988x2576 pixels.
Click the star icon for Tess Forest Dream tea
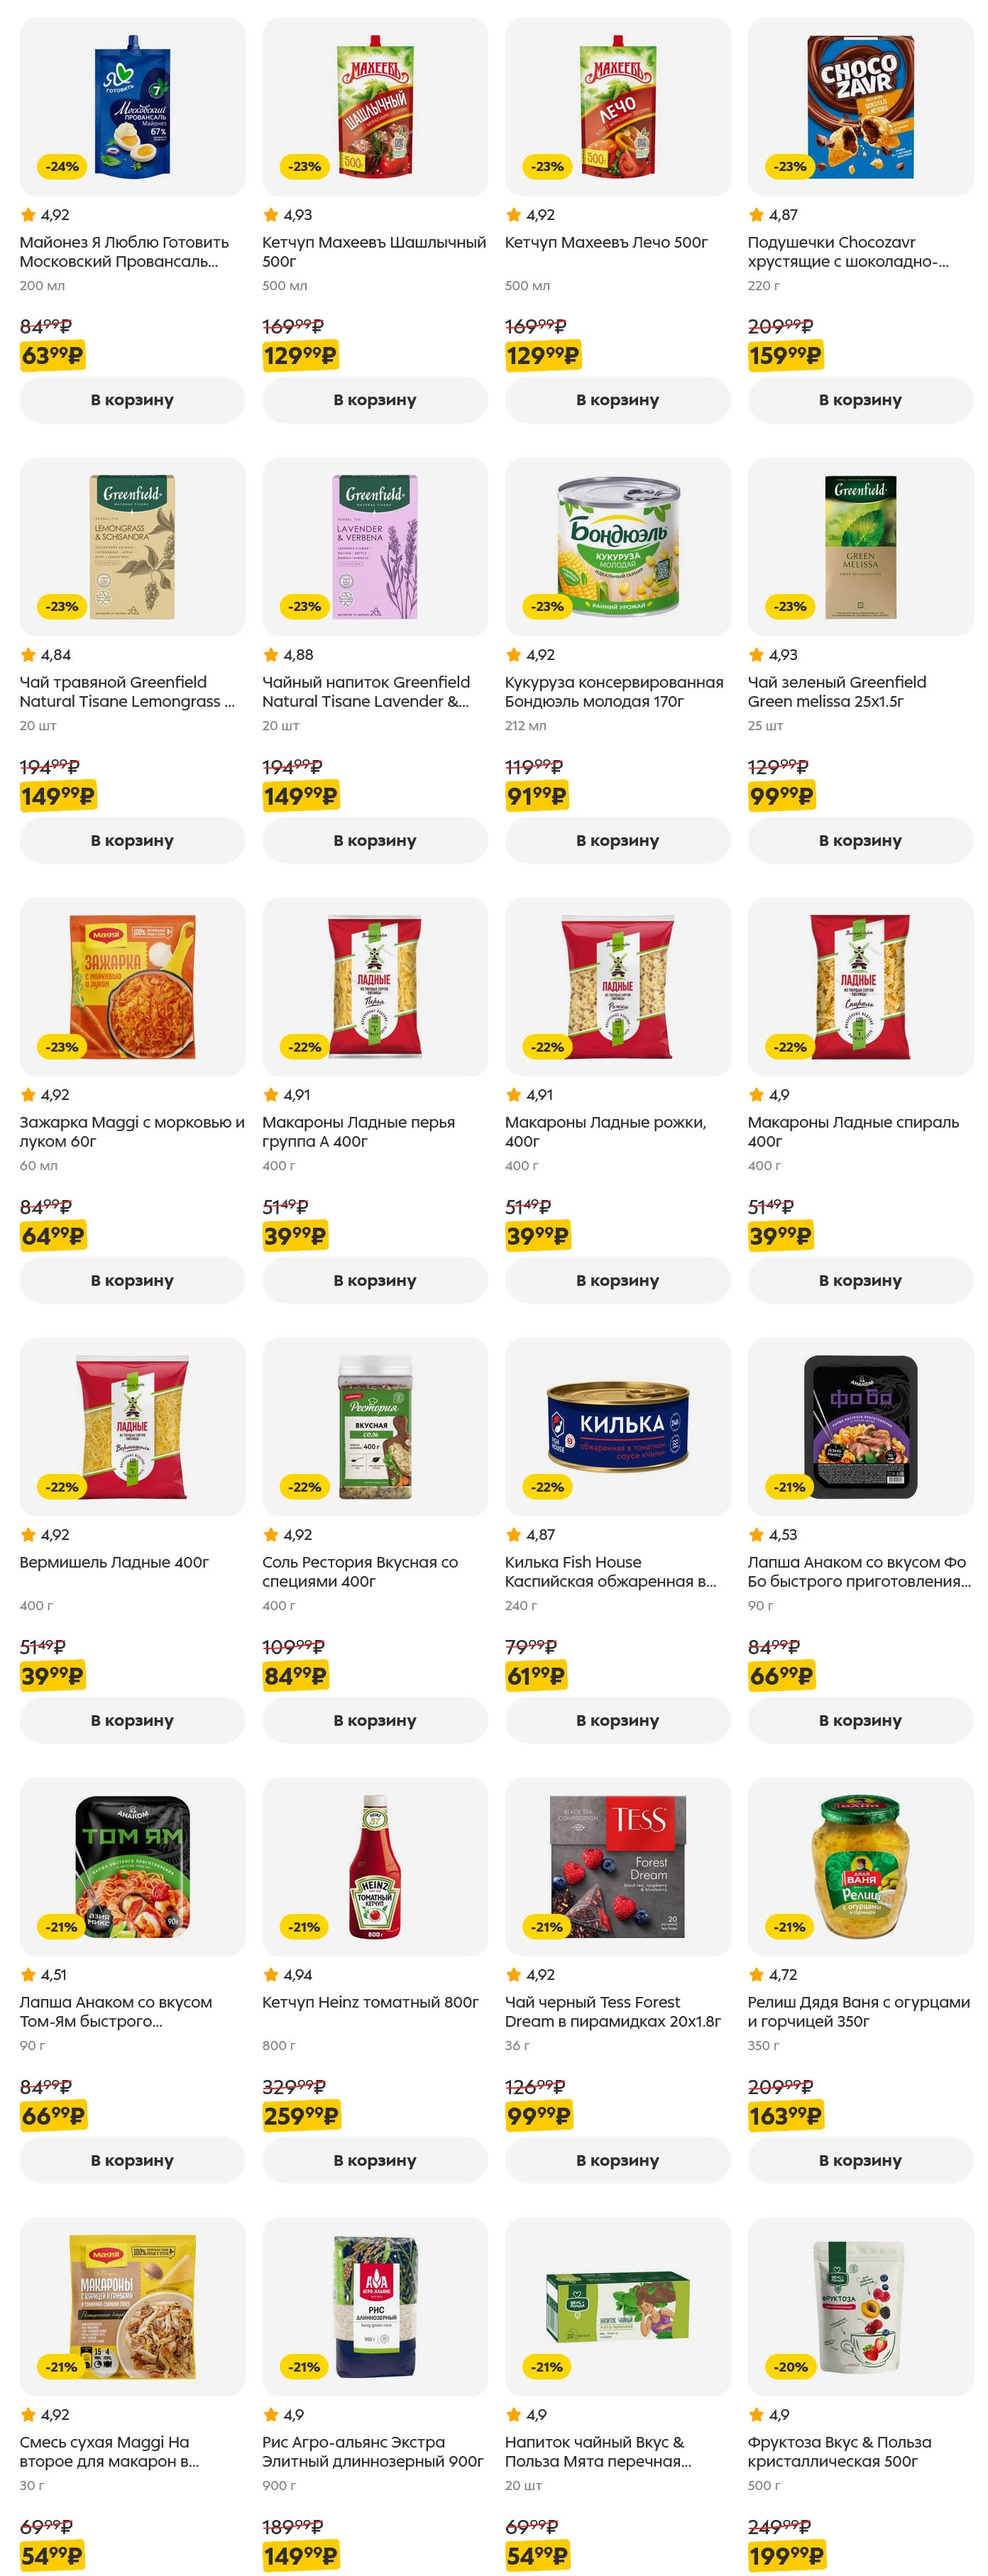pos(514,1975)
